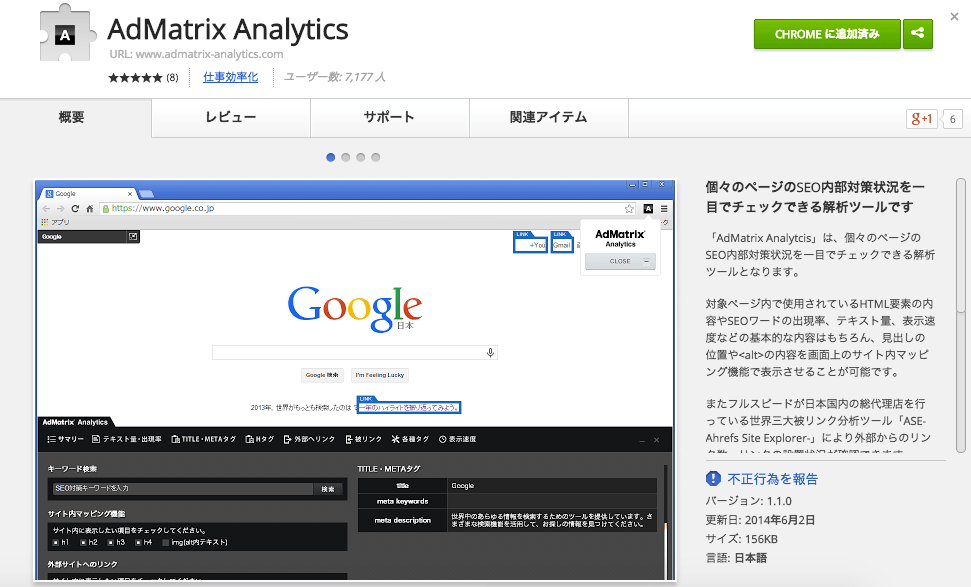Click the expand icon on Google overlay bar
Viewport: 971px width, 587px height.
point(133,237)
